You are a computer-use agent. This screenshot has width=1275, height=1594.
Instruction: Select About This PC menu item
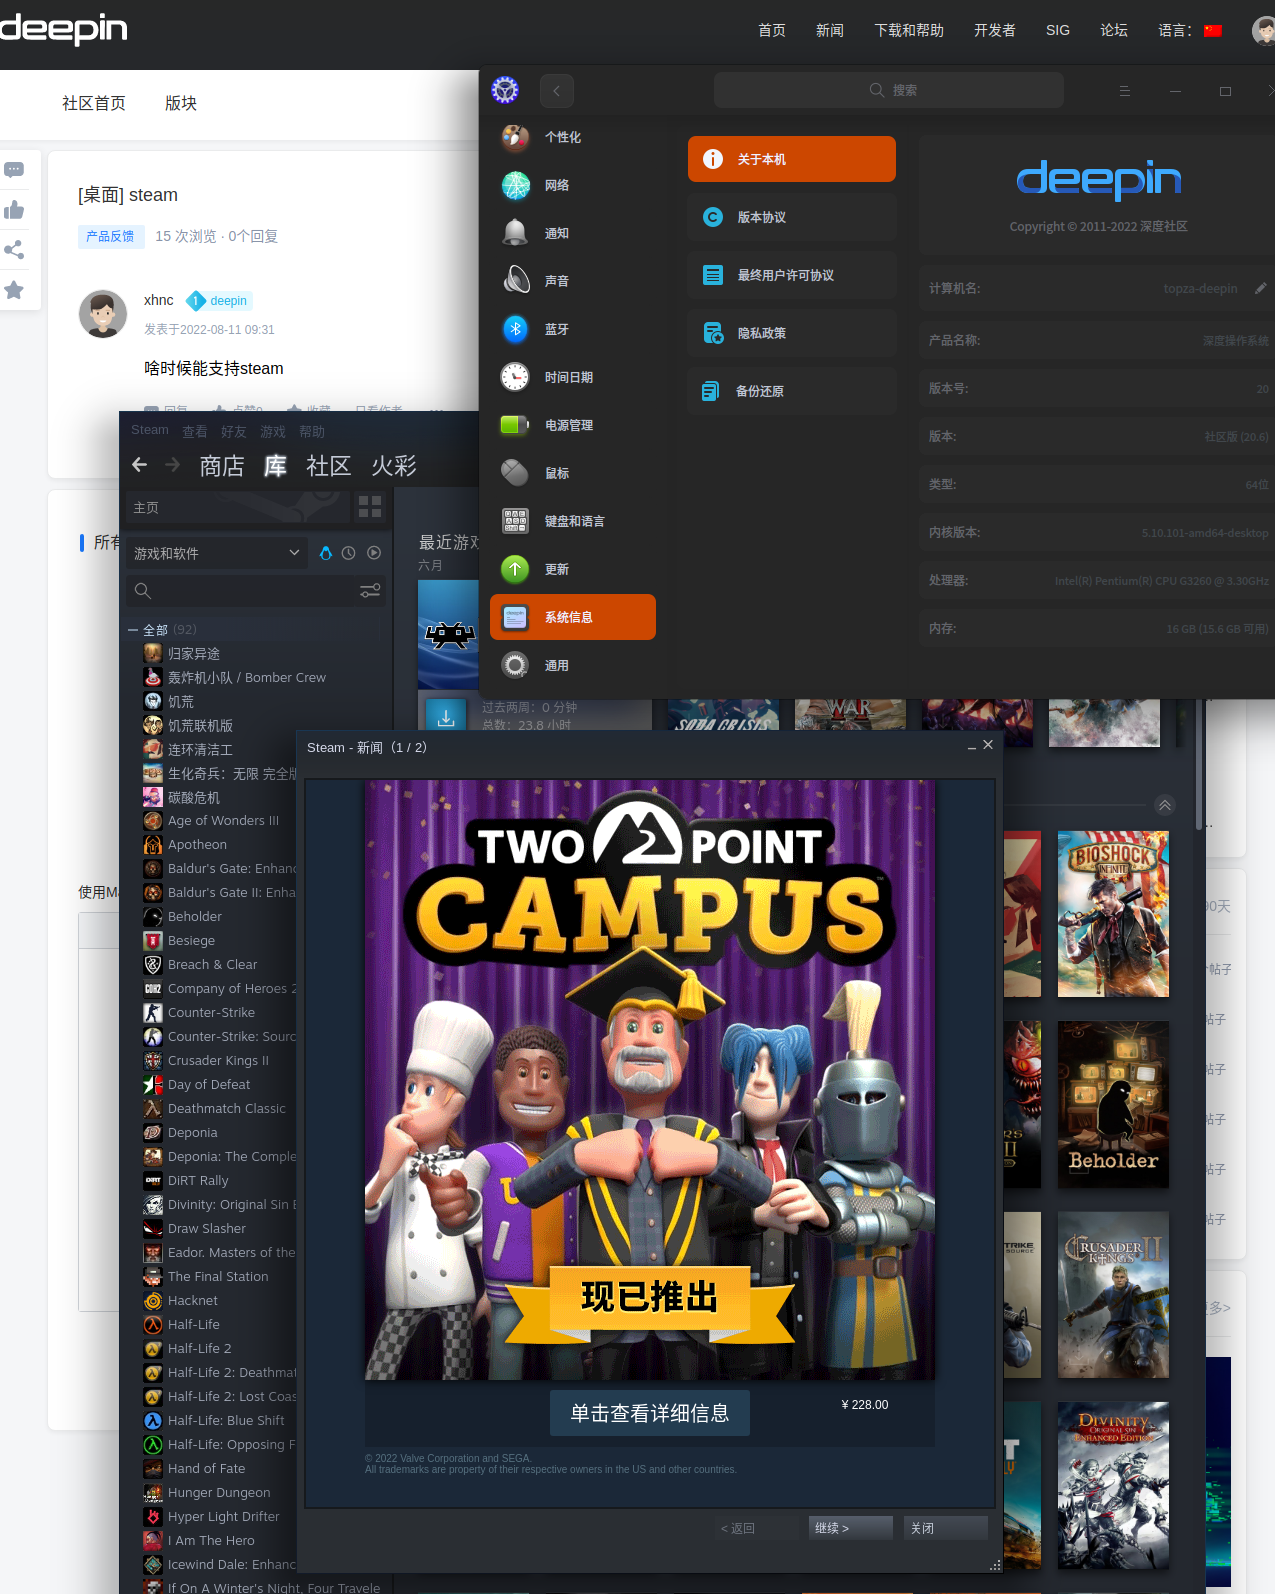pyautogui.click(x=792, y=159)
